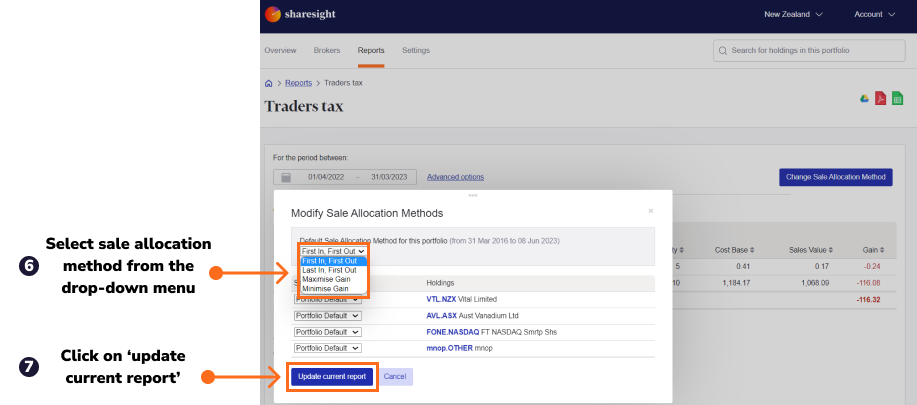Click the gain total -116.32

point(867,300)
